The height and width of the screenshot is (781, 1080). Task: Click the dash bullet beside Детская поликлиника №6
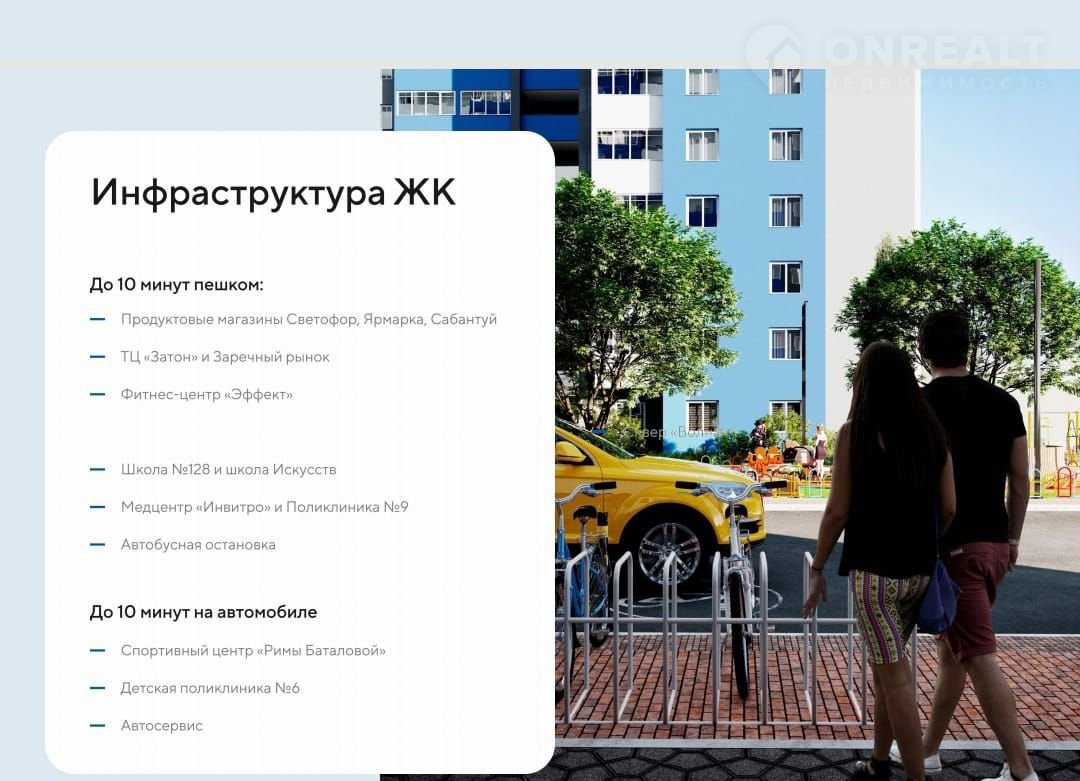coord(98,688)
